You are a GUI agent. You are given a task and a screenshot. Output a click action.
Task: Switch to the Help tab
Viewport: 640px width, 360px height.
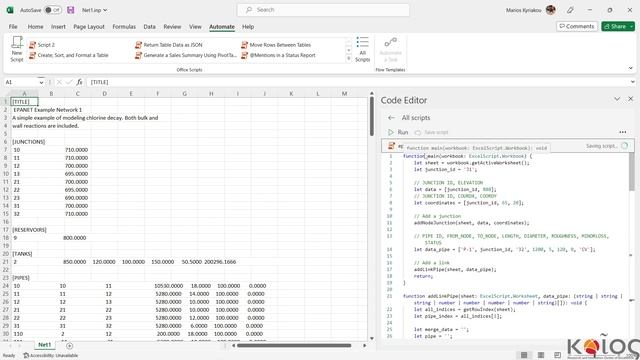(x=248, y=27)
